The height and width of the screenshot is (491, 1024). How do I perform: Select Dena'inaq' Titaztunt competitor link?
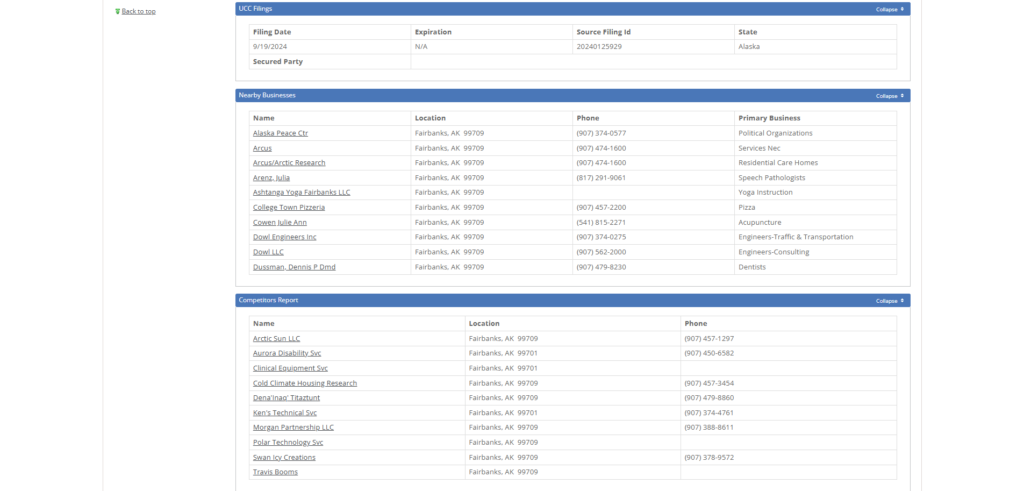click(x=289, y=398)
